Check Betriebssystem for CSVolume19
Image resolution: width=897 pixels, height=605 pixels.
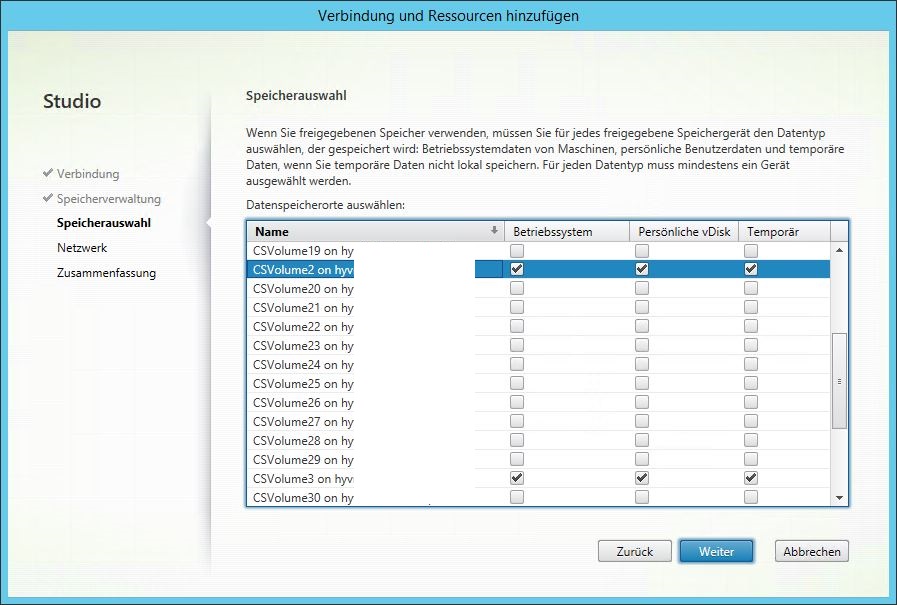click(x=517, y=250)
